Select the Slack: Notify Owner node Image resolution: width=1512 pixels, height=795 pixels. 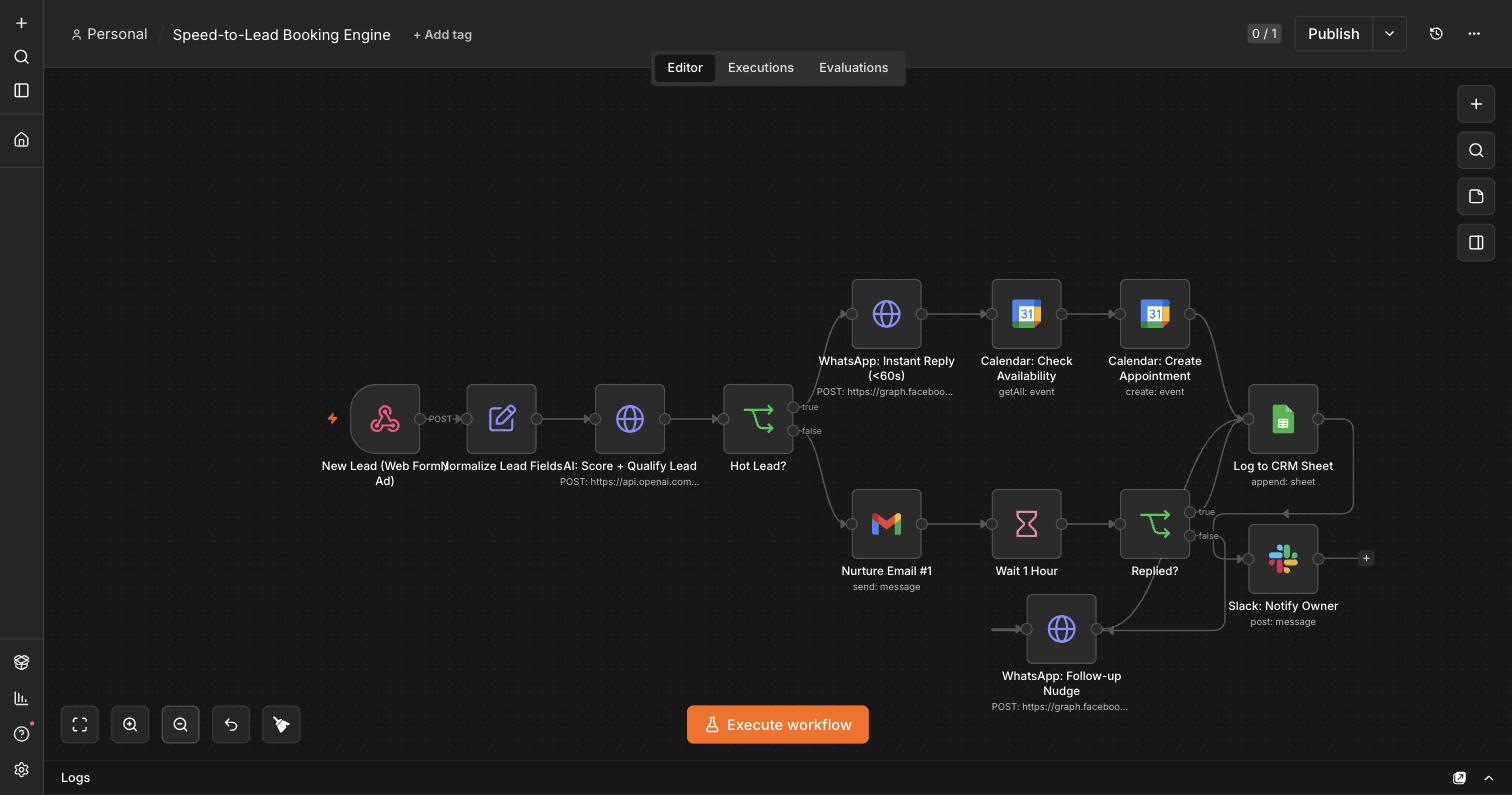click(1283, 559)
